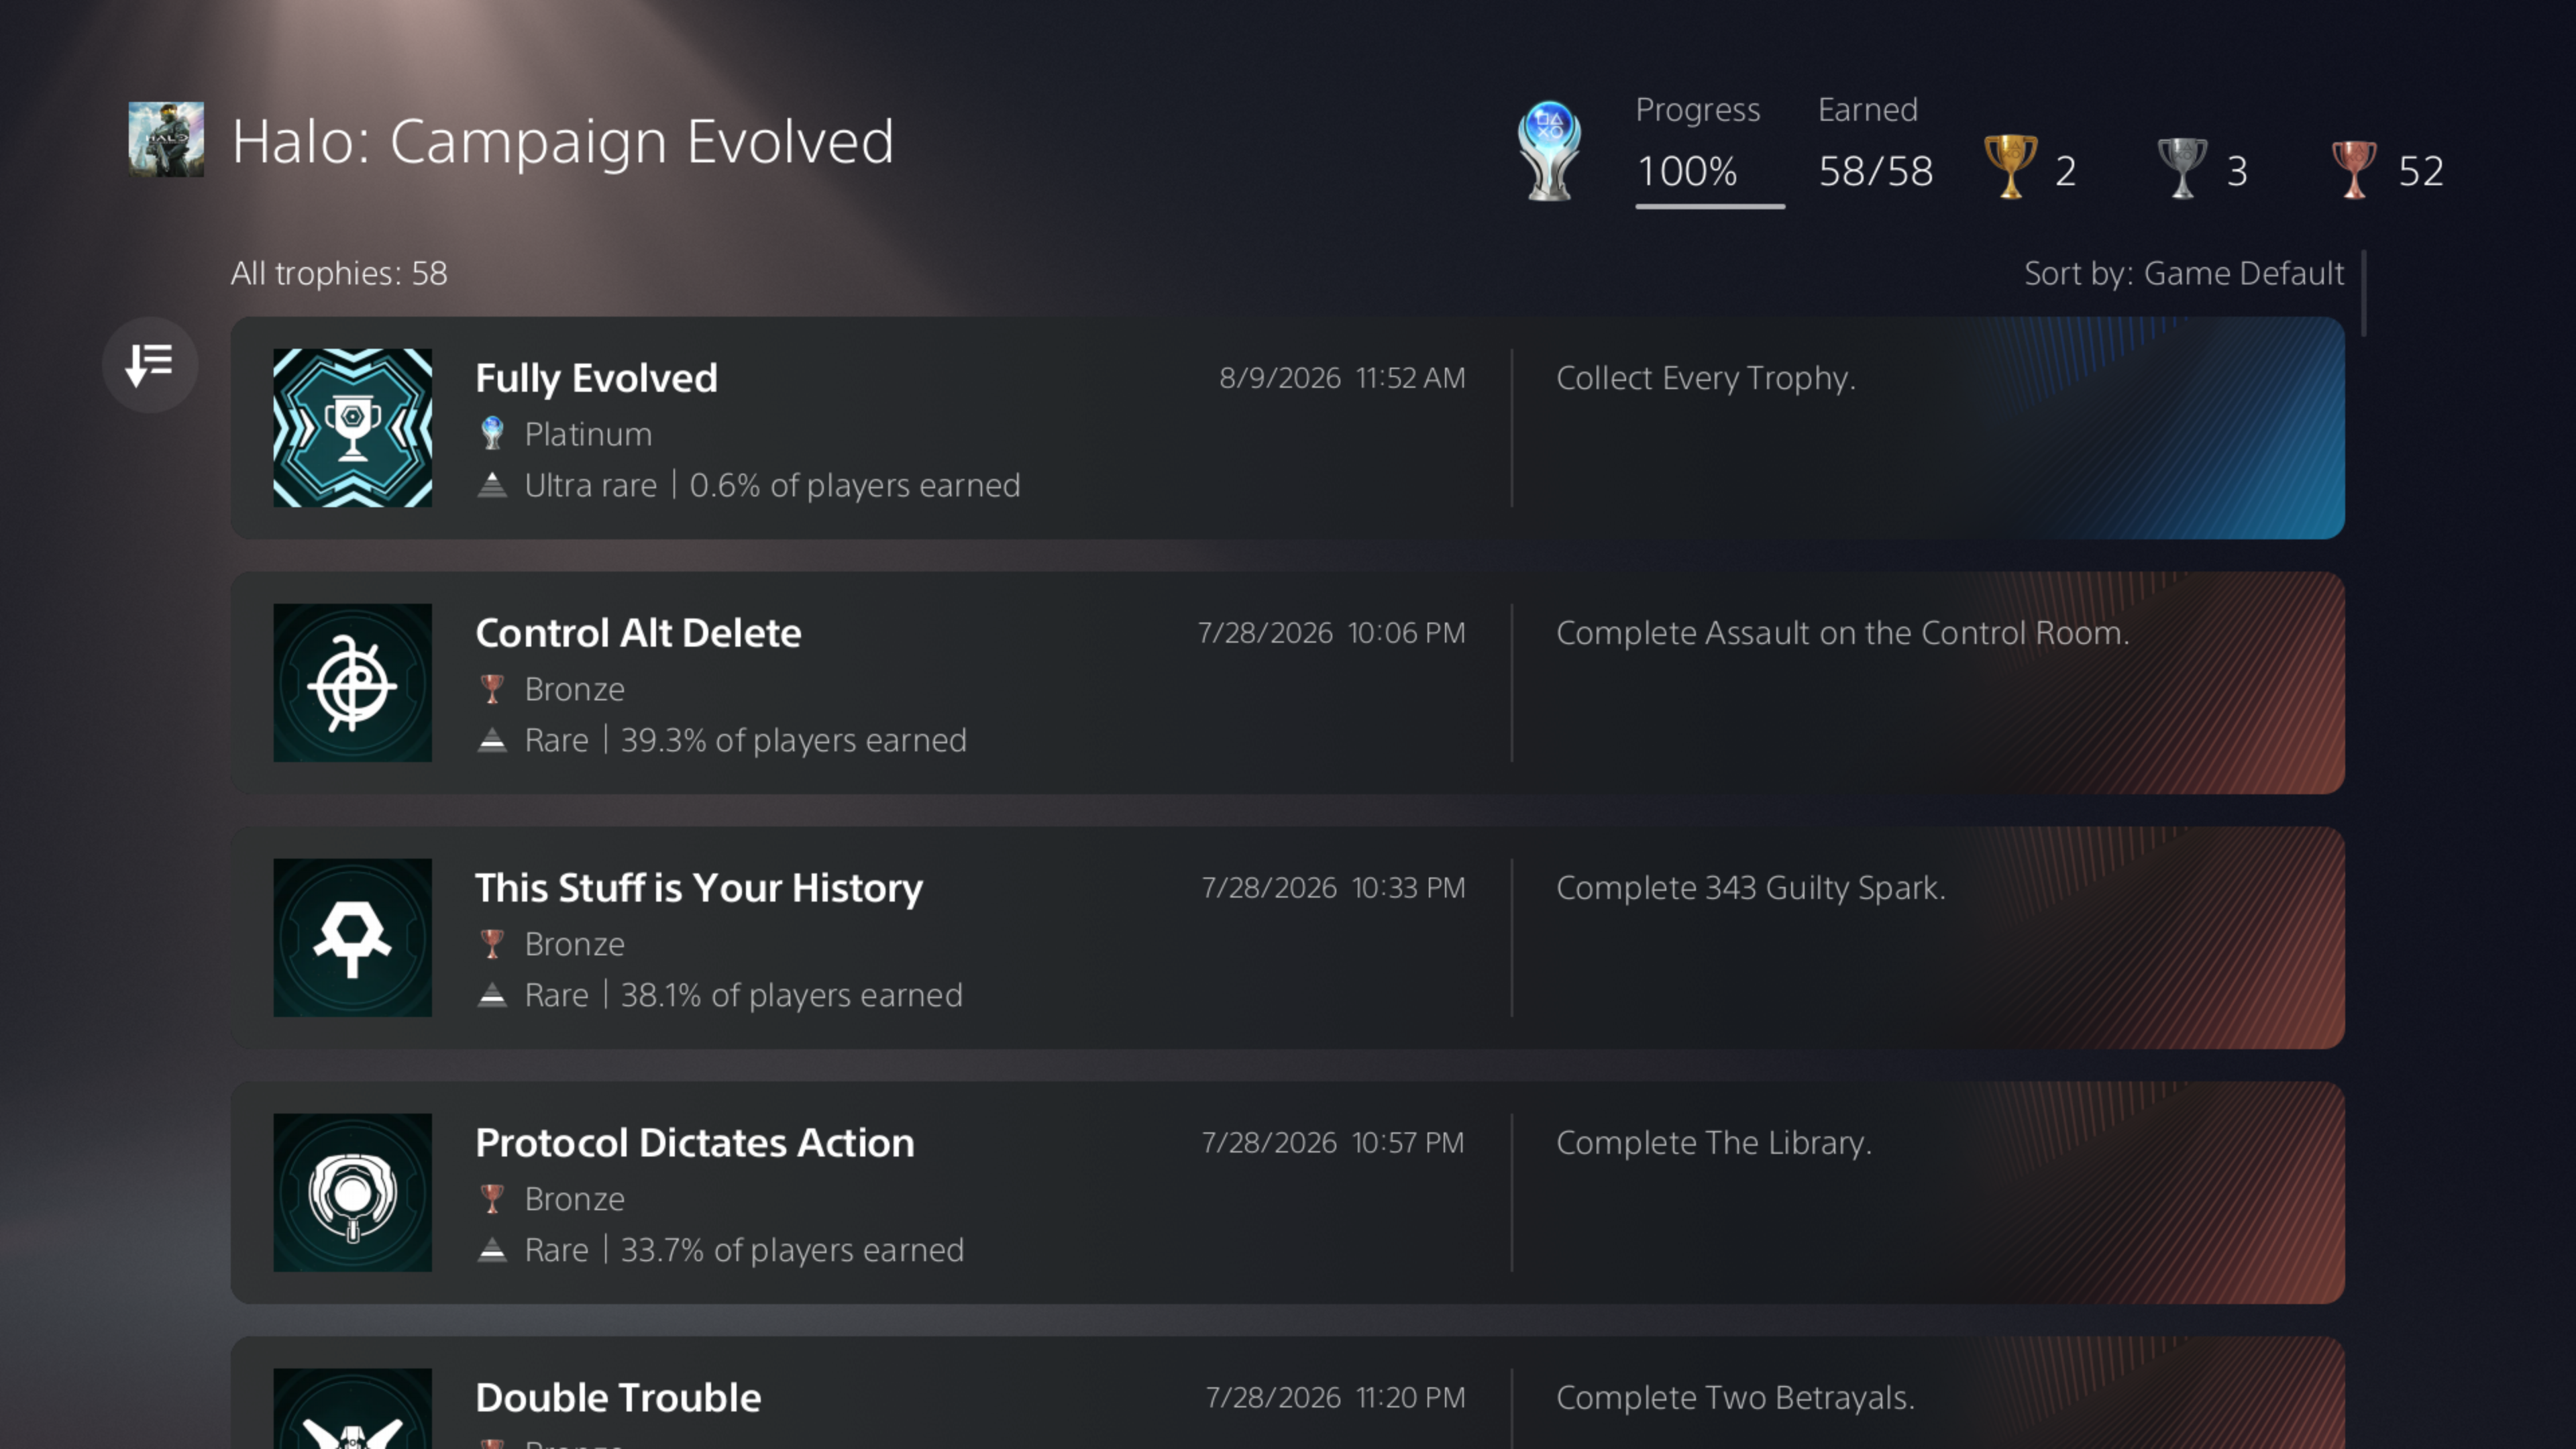This screenshot has width=2576, height=1449.
Task: Open the Control Alt Delete trophy title
Action: pyautogui.click(x=638, y=633)
